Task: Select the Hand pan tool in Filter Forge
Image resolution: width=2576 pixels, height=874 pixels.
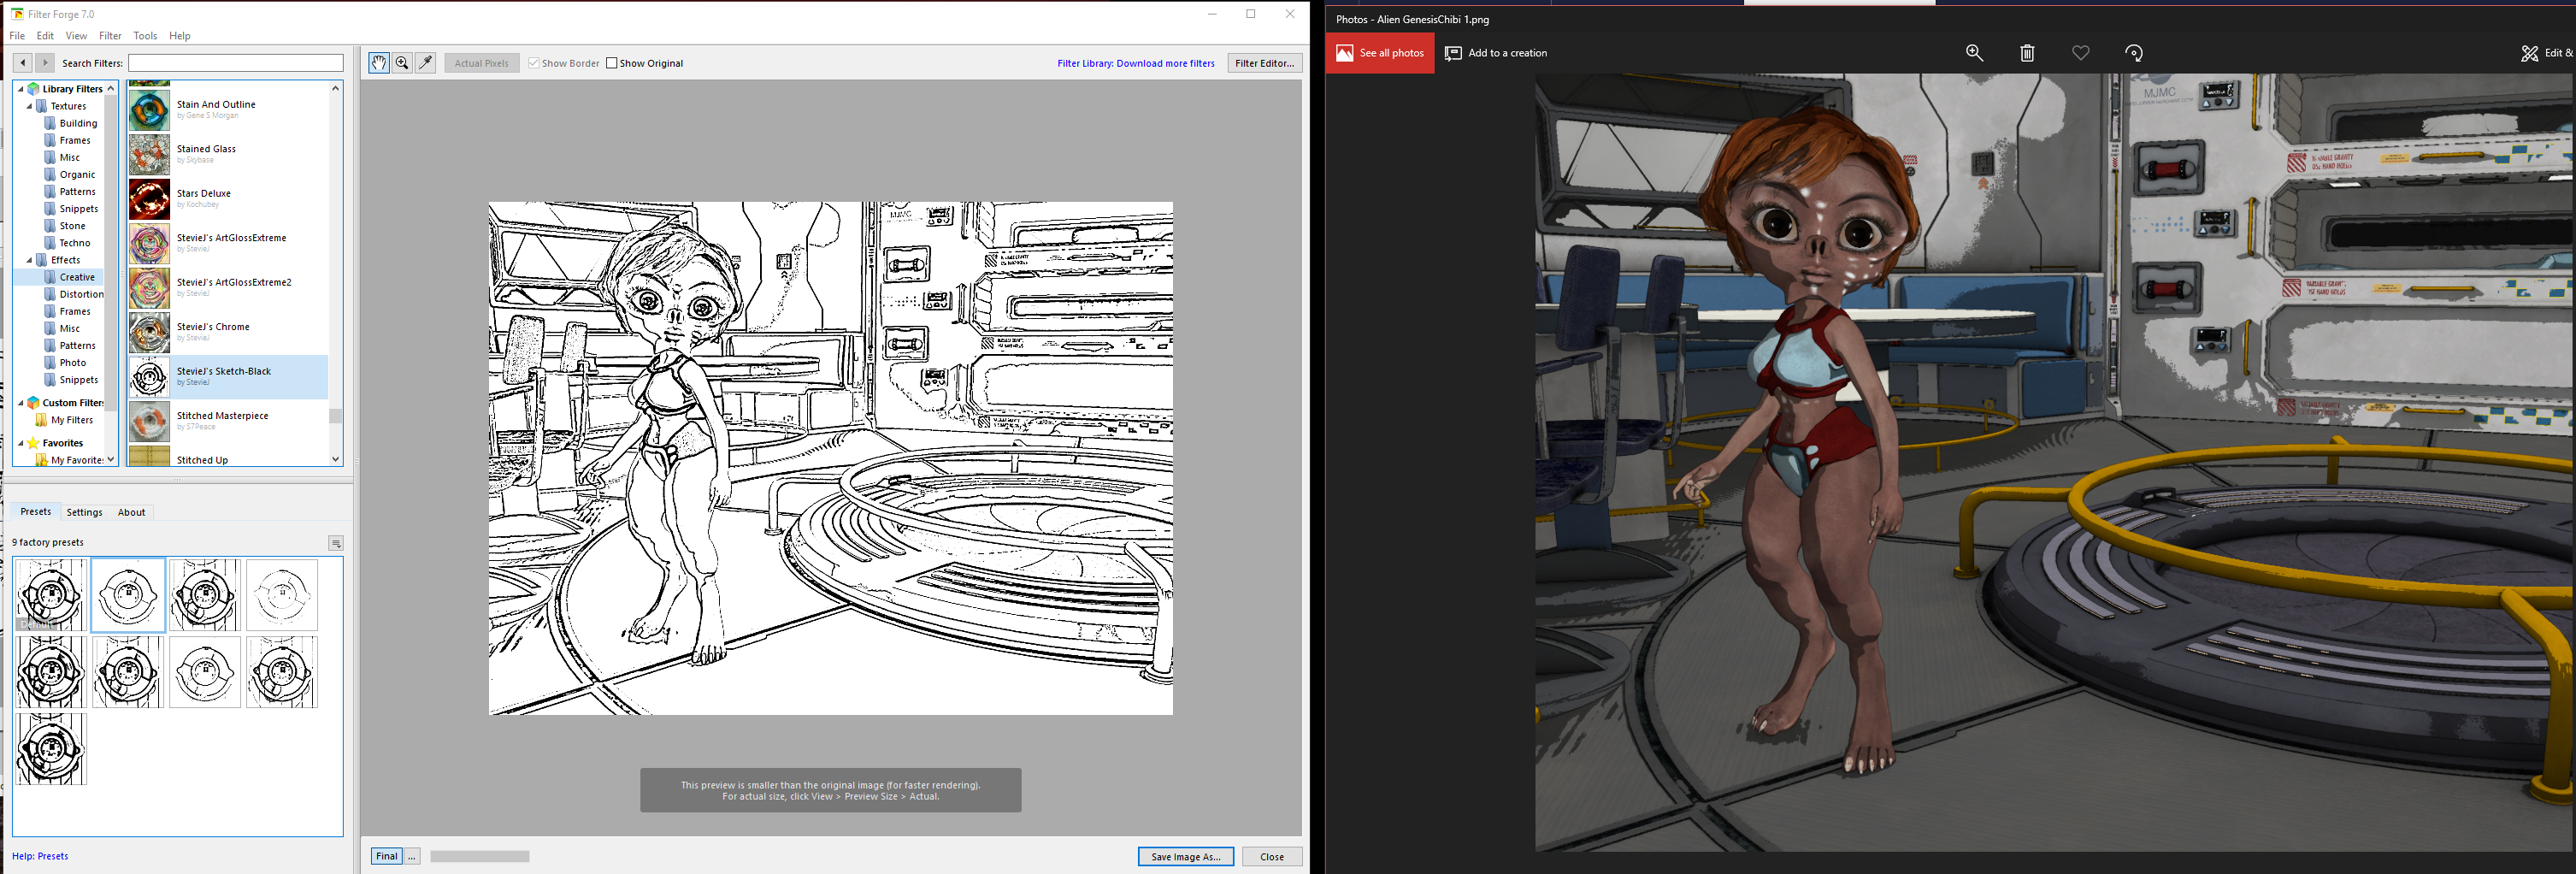Action: [x=379, y=63]
